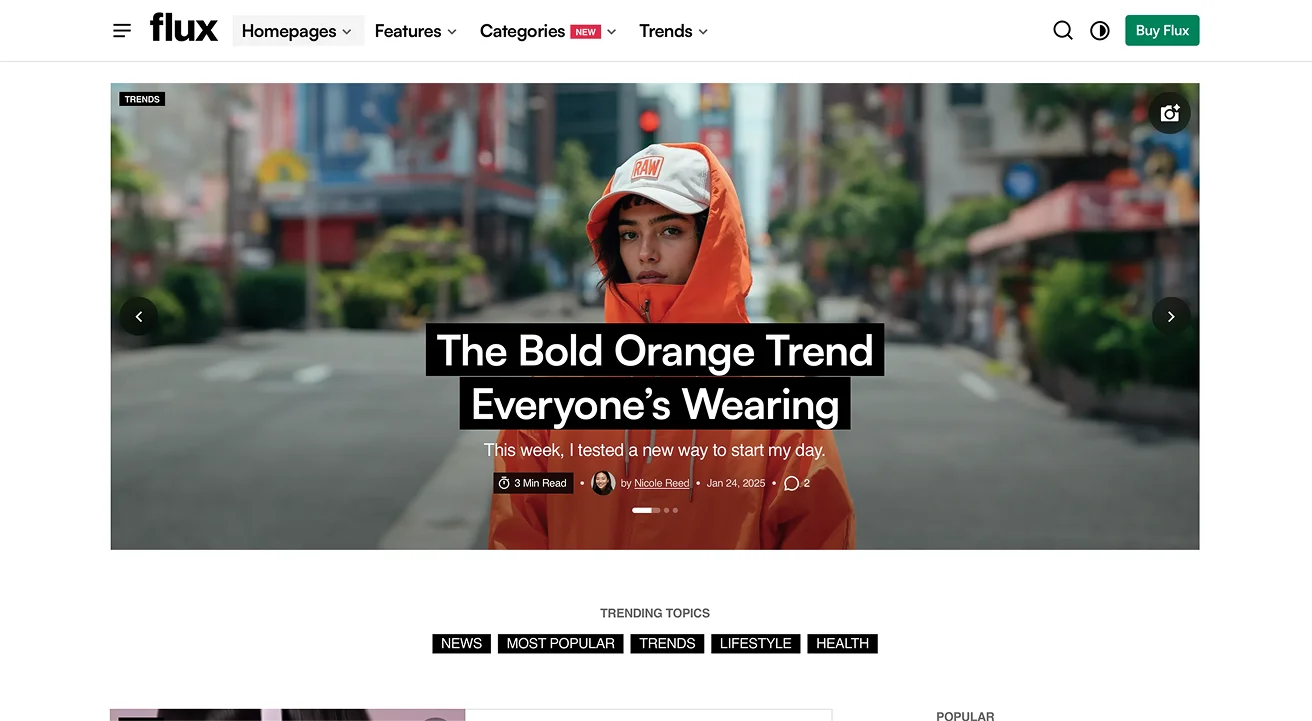This screenshot has width=1312, height=721.
Task: Click the 3 Min Read clock badge
Action: 533,483
